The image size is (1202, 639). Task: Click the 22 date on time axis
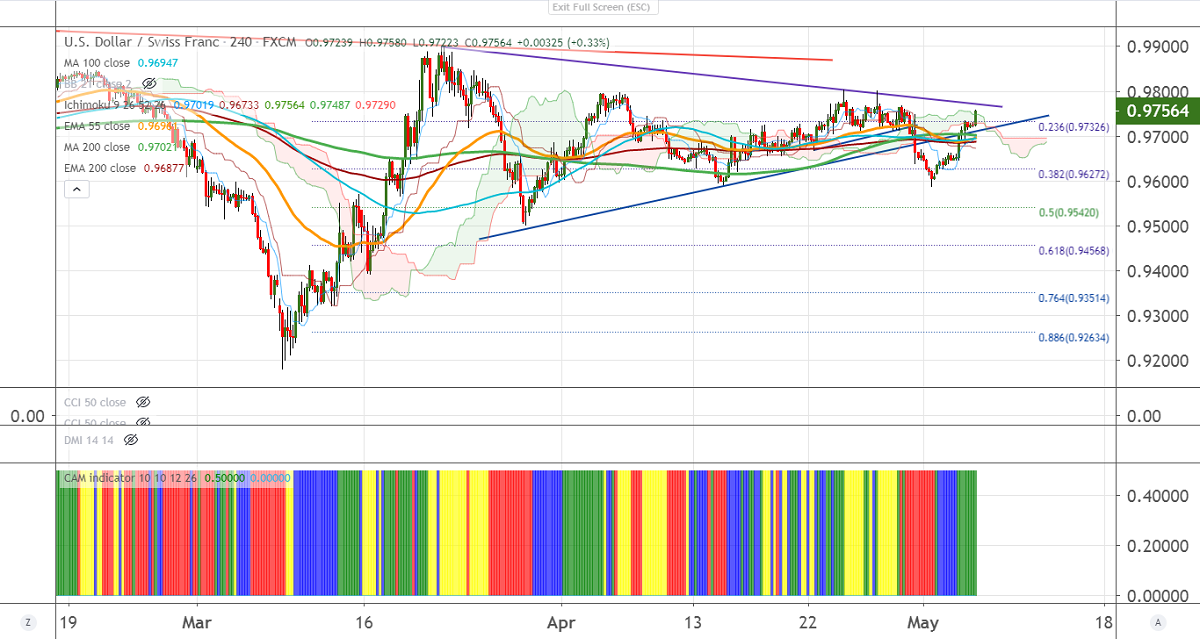808,621
